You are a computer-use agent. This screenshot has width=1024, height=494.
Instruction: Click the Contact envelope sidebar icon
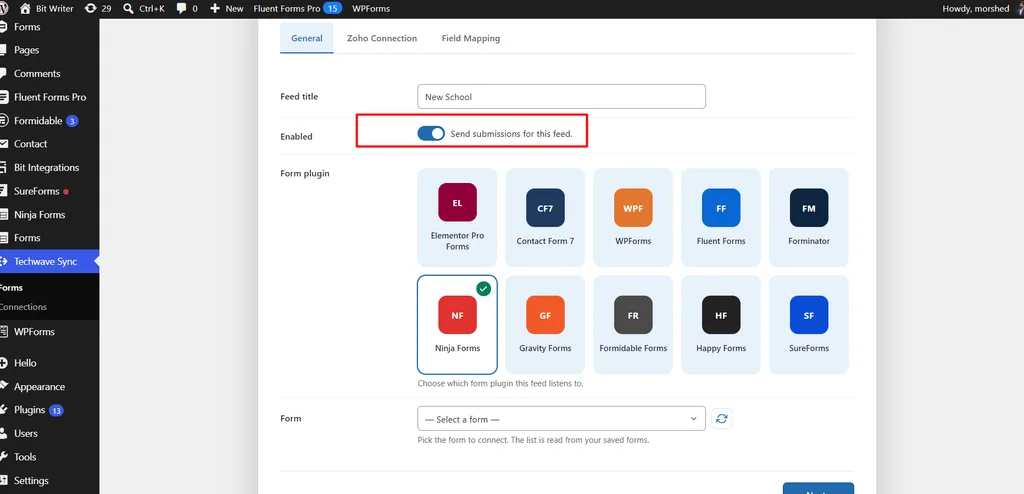coord(3,144)
